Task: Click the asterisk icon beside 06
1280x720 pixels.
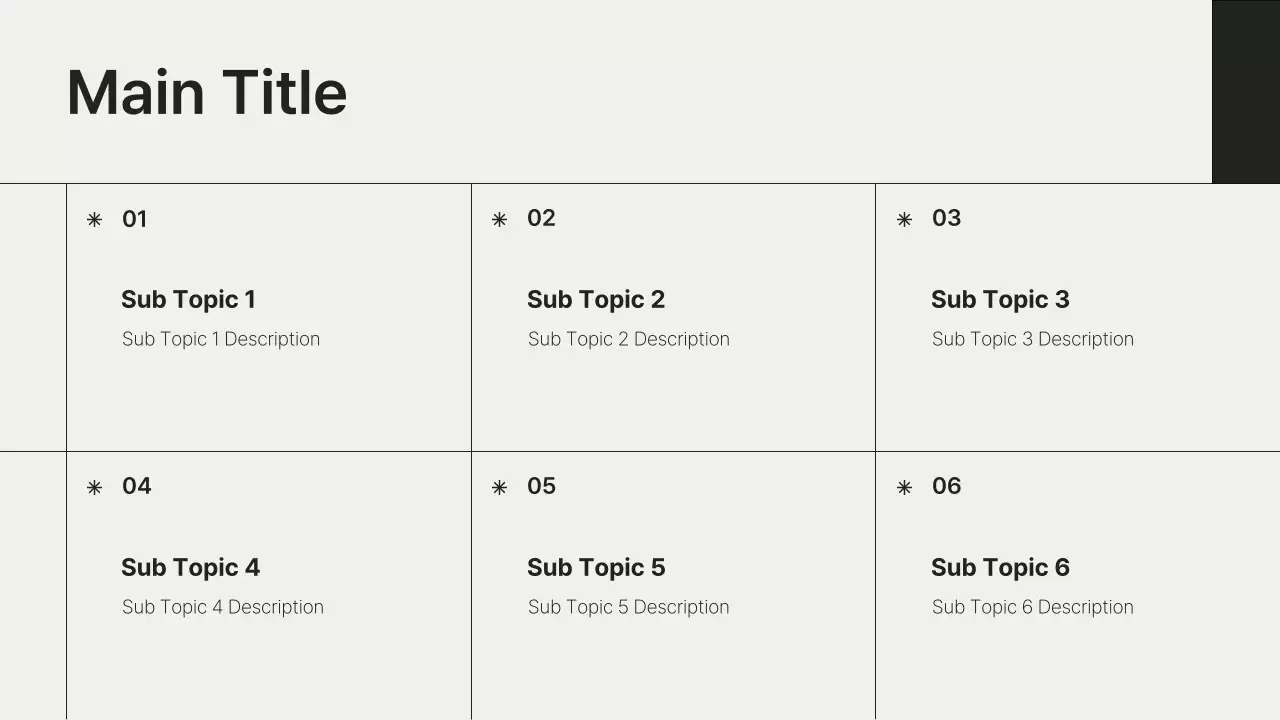Action: click(x=904, y=487)
